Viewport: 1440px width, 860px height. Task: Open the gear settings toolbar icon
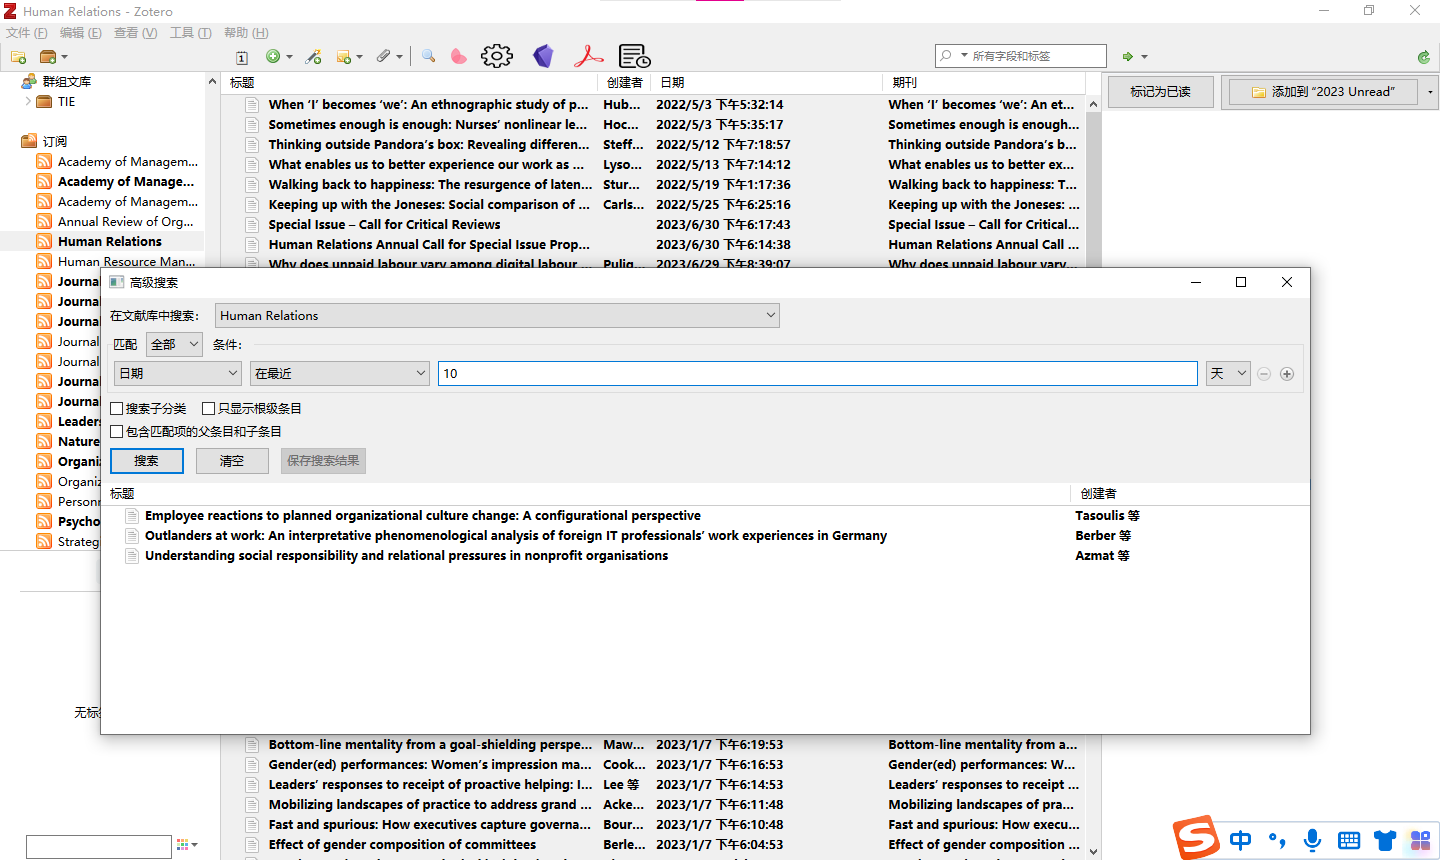(x=497, y=56)
